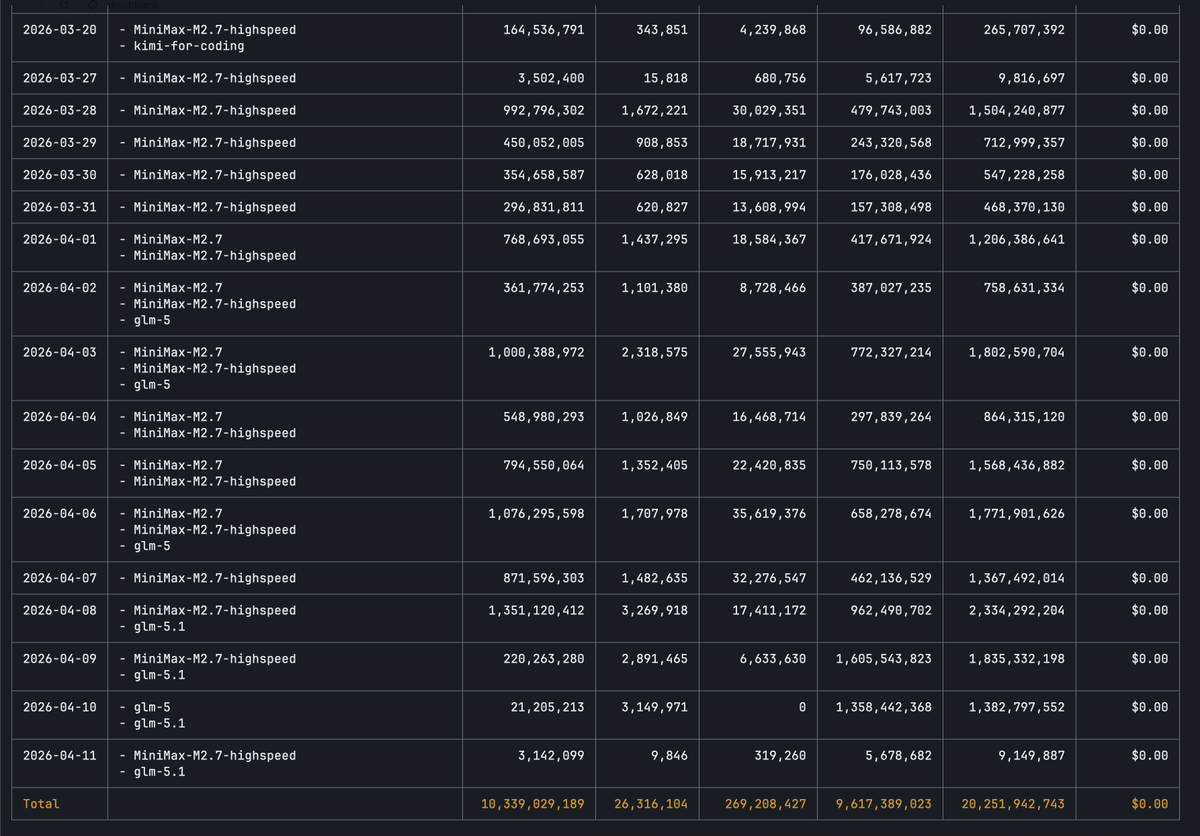The image size is (1200, 836).
Task: Select the date 2026-04-10
Action: [x=60, y=707]
